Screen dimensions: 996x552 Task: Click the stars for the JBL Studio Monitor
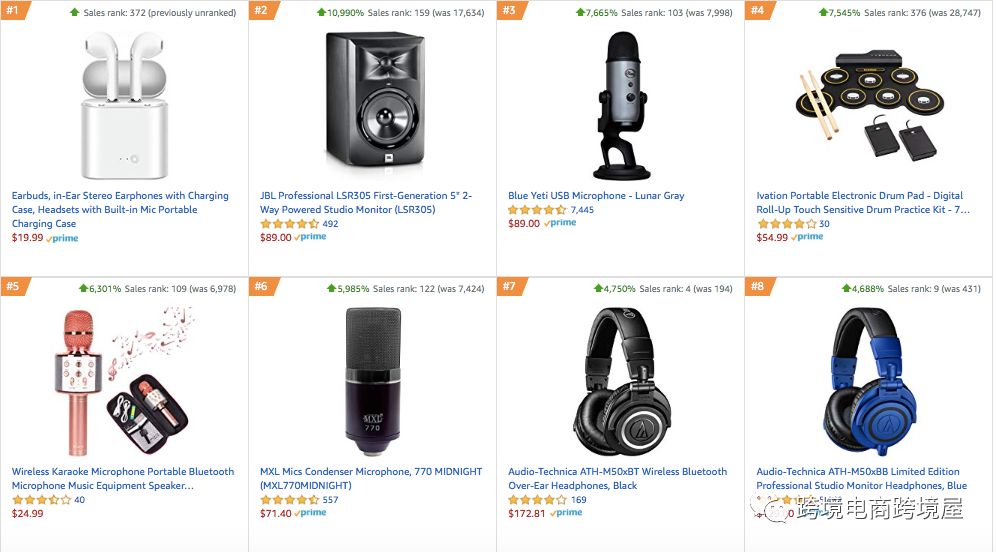pos(289,224)
